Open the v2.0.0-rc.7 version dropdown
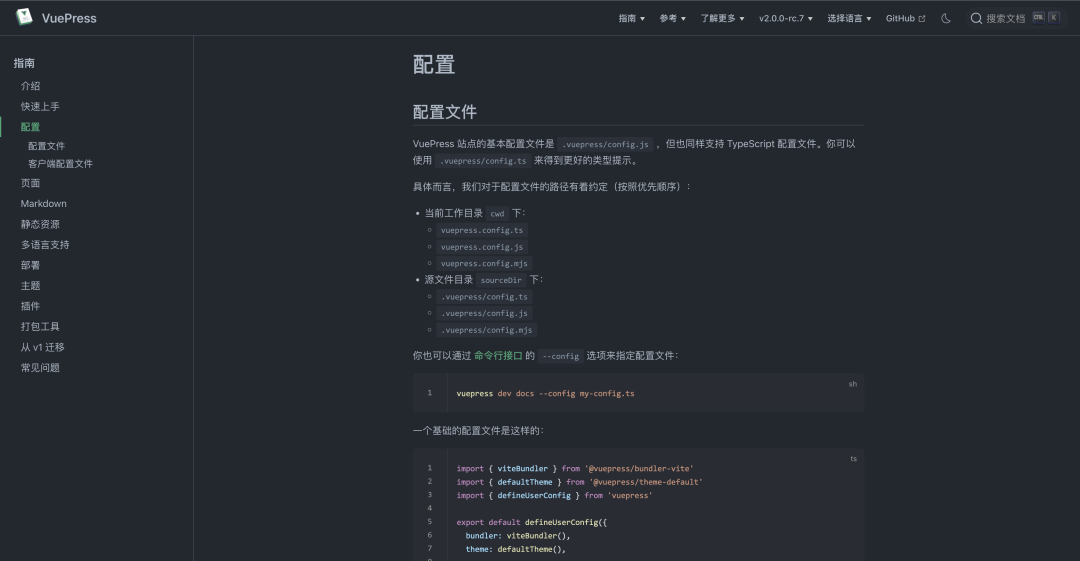Screen dimensions: 1080x561 786,19
